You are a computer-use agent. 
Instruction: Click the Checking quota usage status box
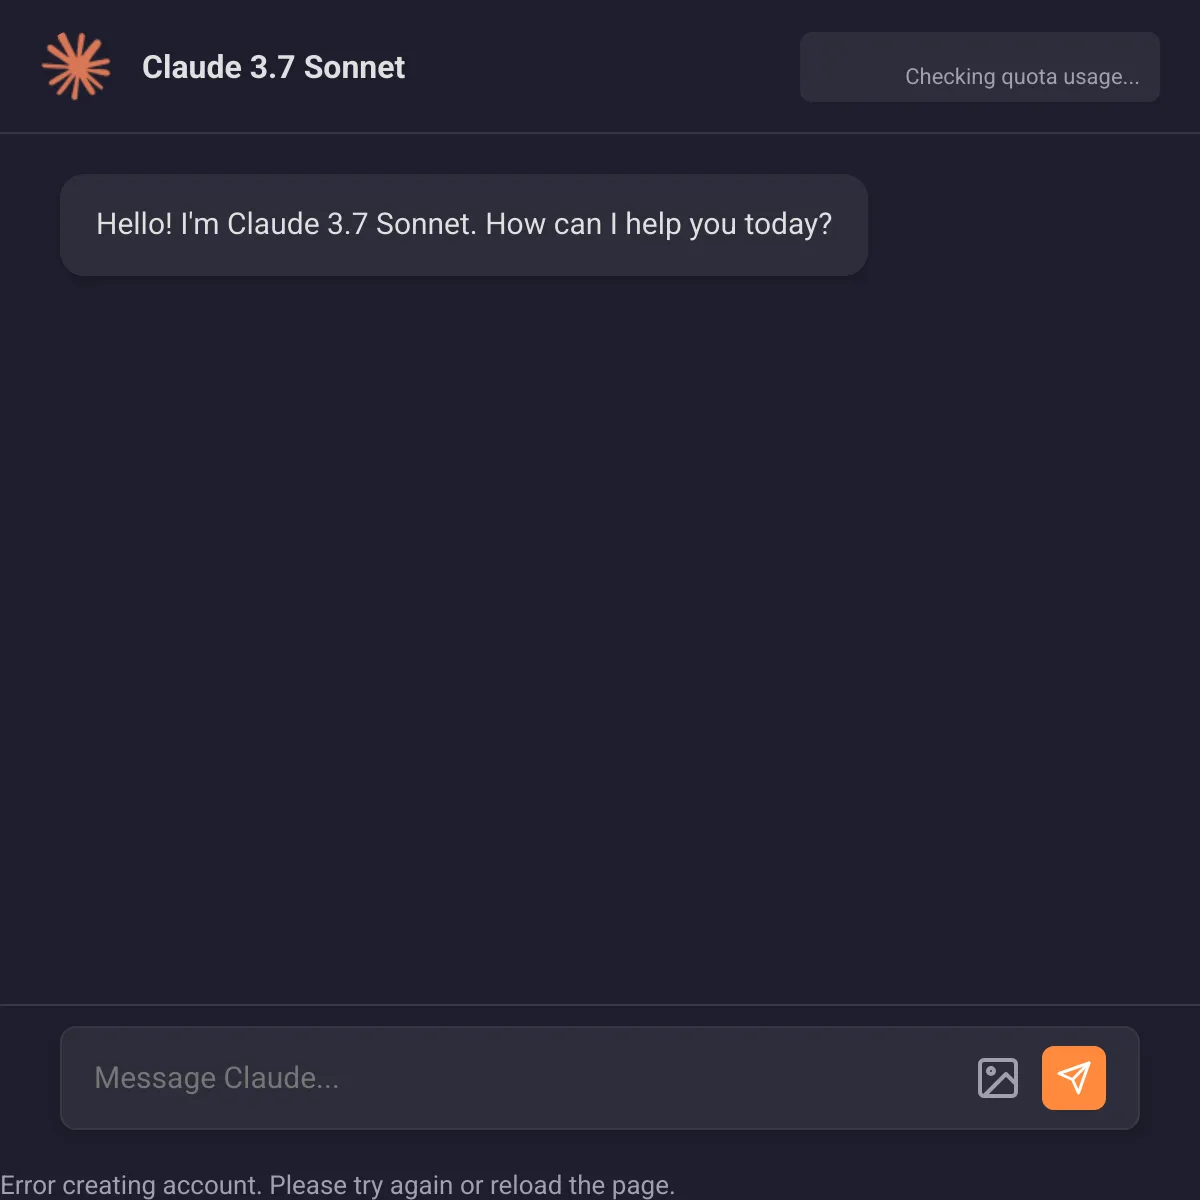tap(980, 67)
